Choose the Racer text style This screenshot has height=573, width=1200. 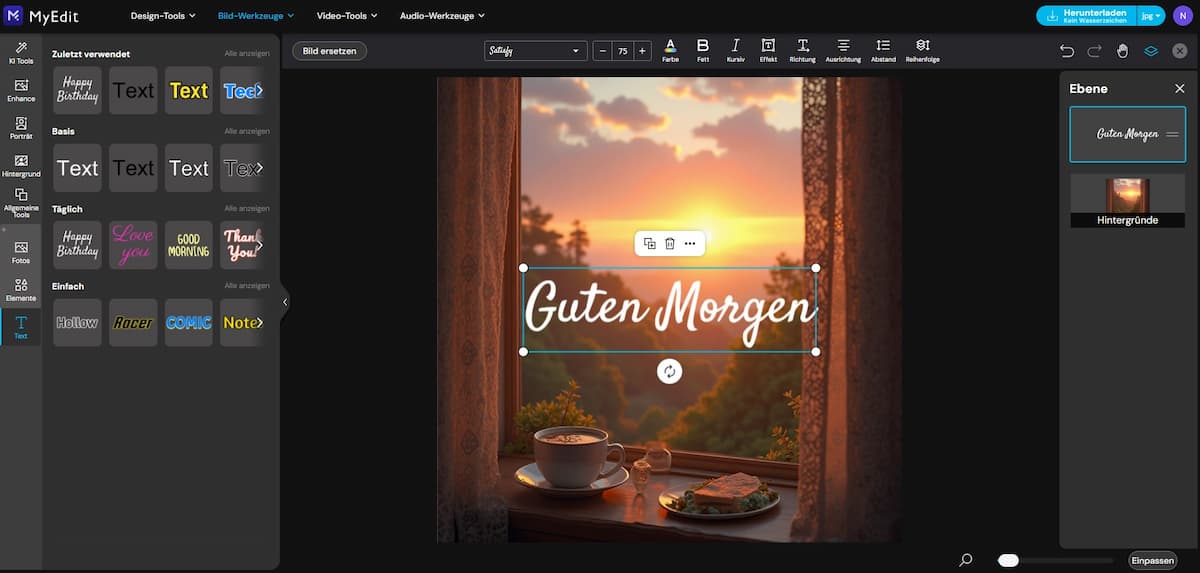(133, 323)
